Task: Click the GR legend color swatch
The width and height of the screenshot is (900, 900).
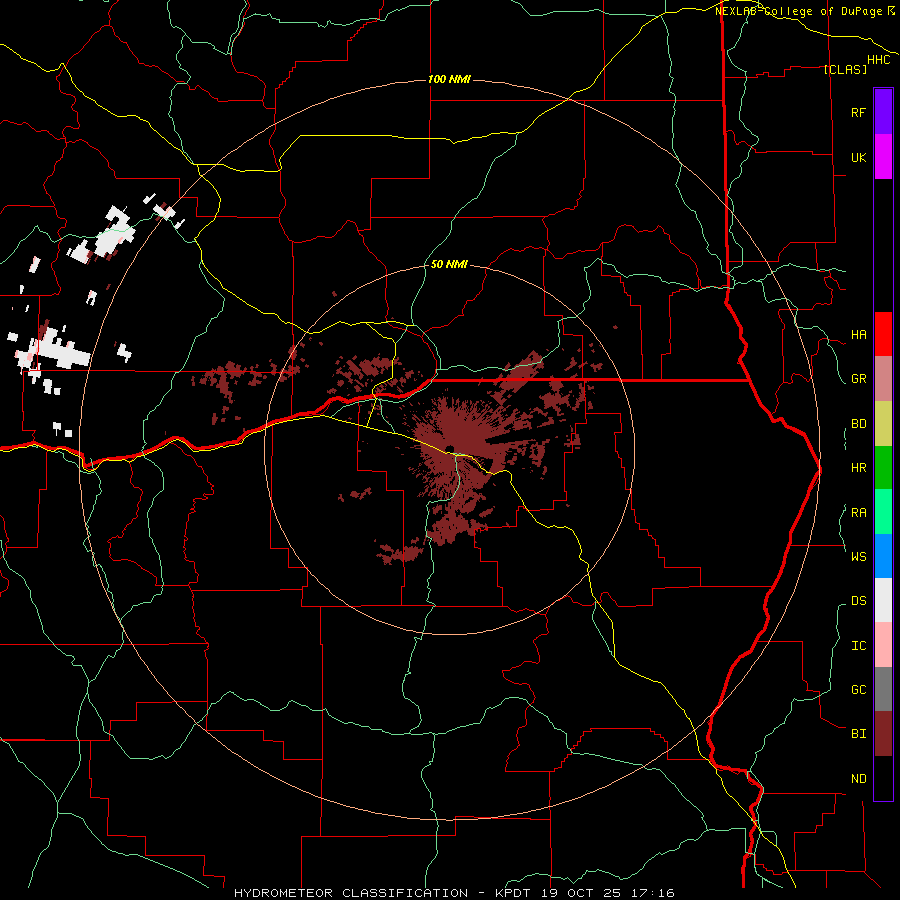Action: coord(883,378)
